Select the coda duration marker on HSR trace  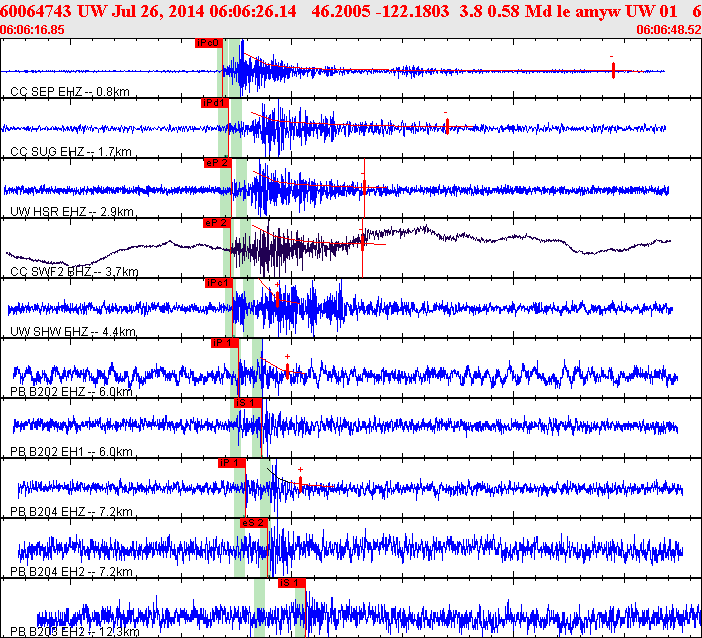[x=364, y=187]
